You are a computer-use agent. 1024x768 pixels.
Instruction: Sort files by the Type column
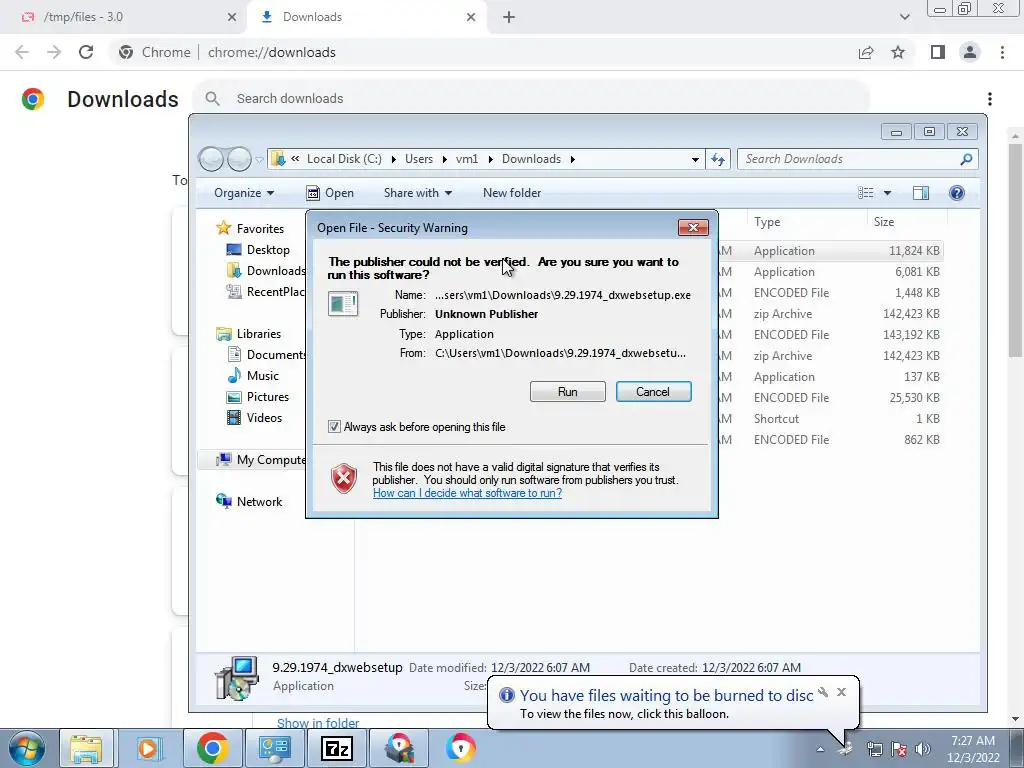(806, 222)
